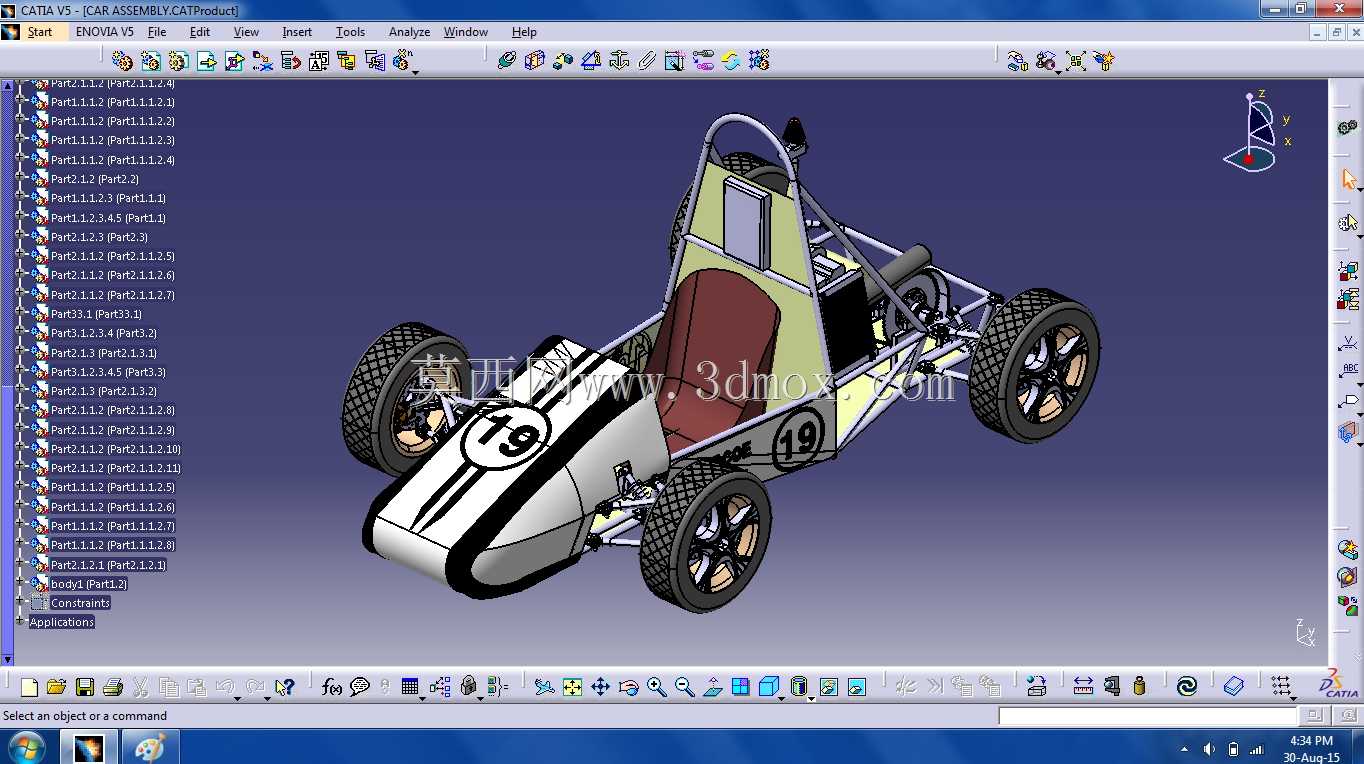Click the Print icon
The height and width of the screenshot is (764, 1364).
[112, 687]
